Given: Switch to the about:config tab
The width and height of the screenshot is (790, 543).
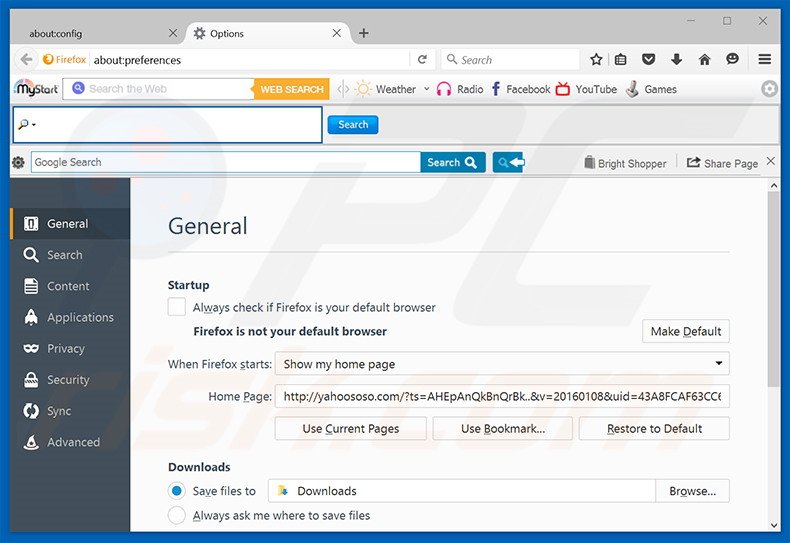Looking at the screenshot, I should [x=96, y=33].
